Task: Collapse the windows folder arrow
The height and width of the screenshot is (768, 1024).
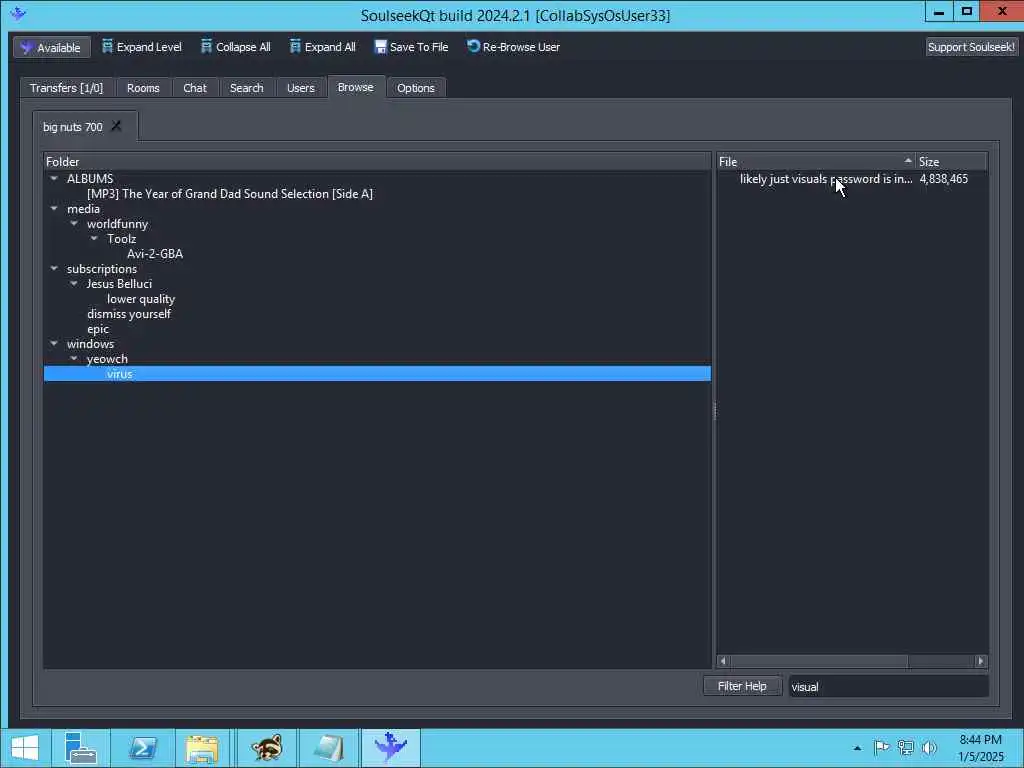Action: click(54, 344)
